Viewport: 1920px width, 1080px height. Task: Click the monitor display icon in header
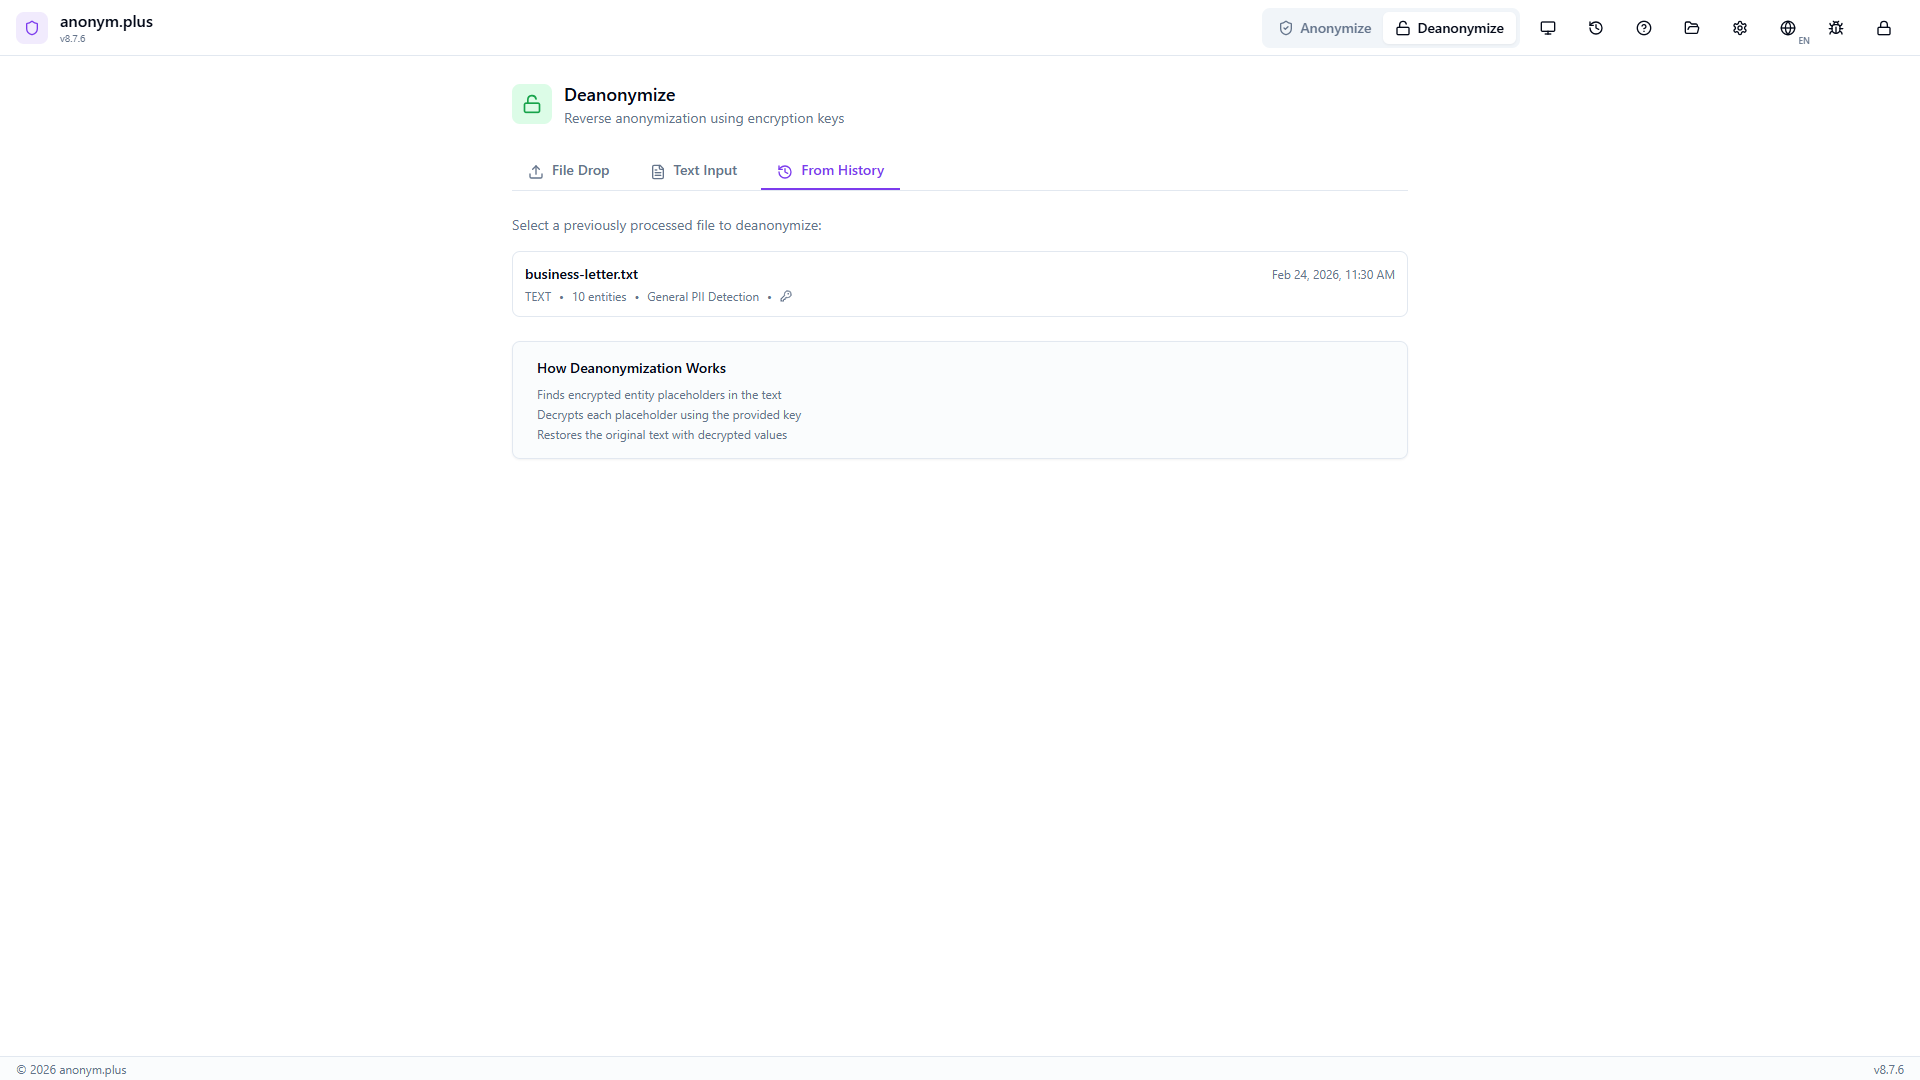[x=1548, y=28]
